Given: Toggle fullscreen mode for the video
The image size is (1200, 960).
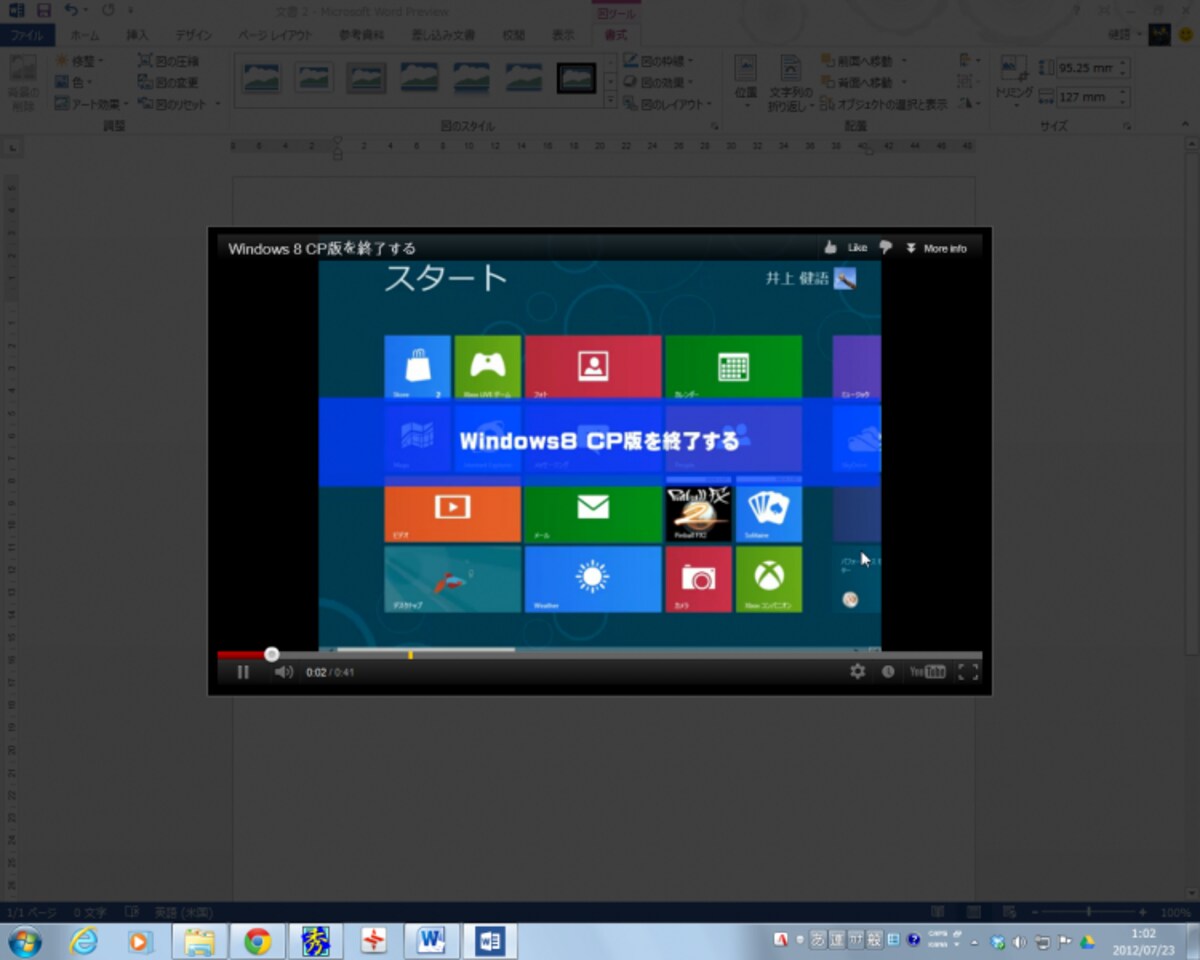Looking at the screenshot, I should pos(968,672).
